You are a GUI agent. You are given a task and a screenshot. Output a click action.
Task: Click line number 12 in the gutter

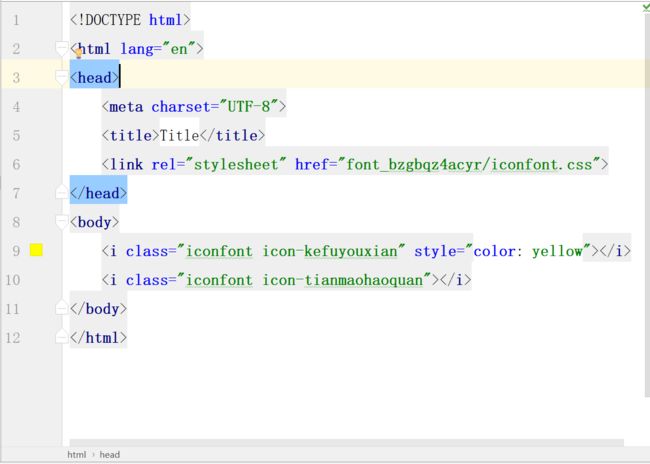(x=12, y=338)
